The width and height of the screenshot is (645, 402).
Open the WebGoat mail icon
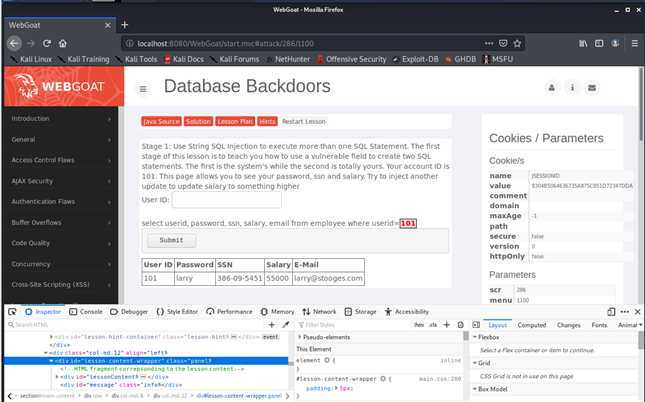[x=592, y=88]
